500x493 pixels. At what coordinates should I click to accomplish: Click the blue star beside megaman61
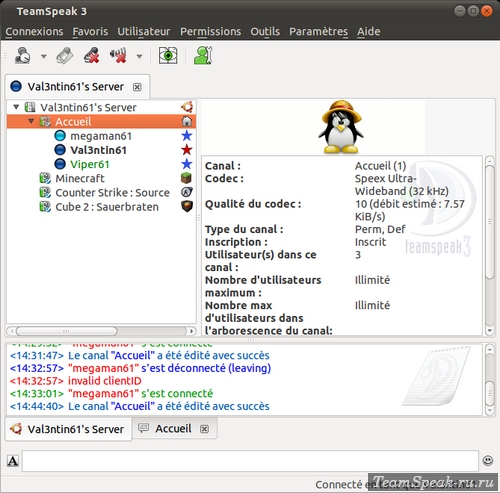click(187, 136)
